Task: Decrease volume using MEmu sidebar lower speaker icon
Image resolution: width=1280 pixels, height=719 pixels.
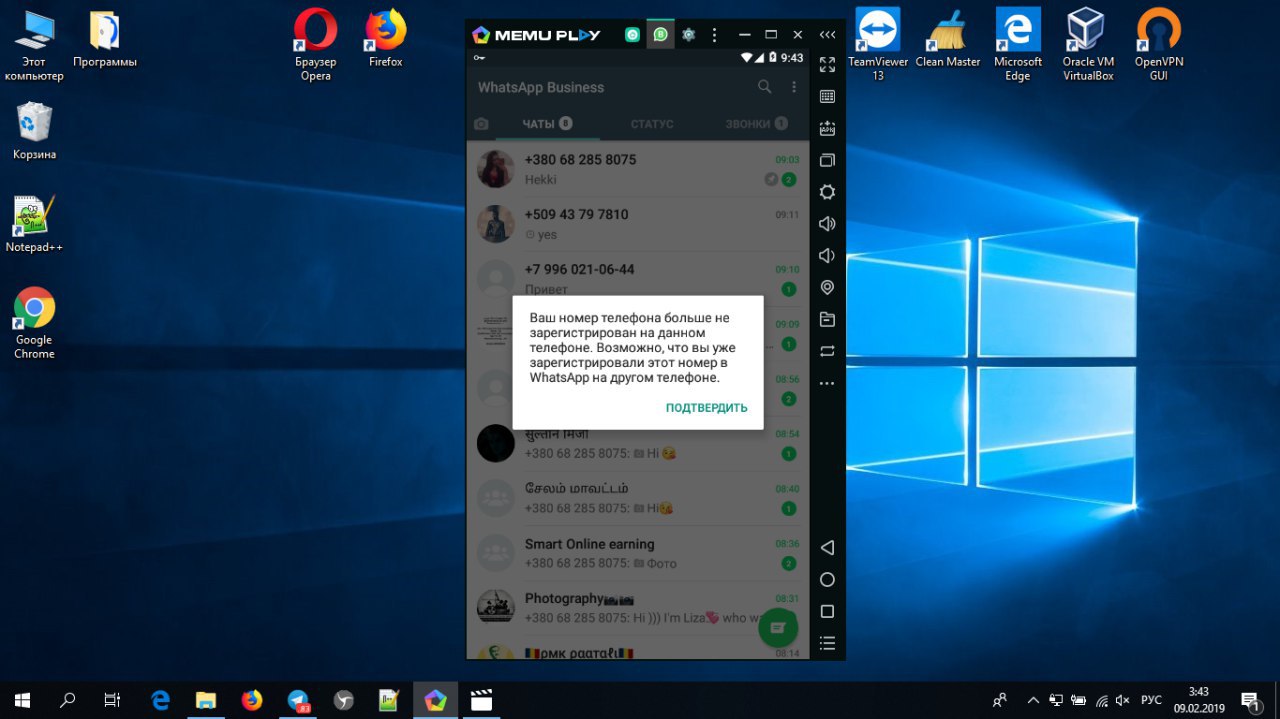Action: click(827, 256)
